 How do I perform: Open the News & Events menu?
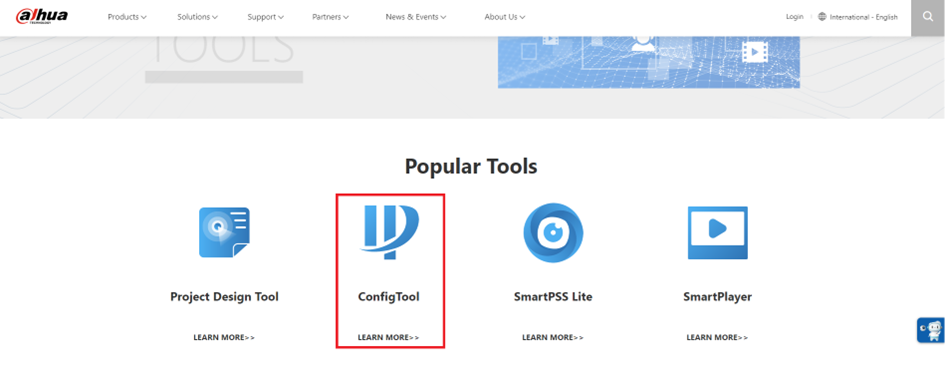416,17
